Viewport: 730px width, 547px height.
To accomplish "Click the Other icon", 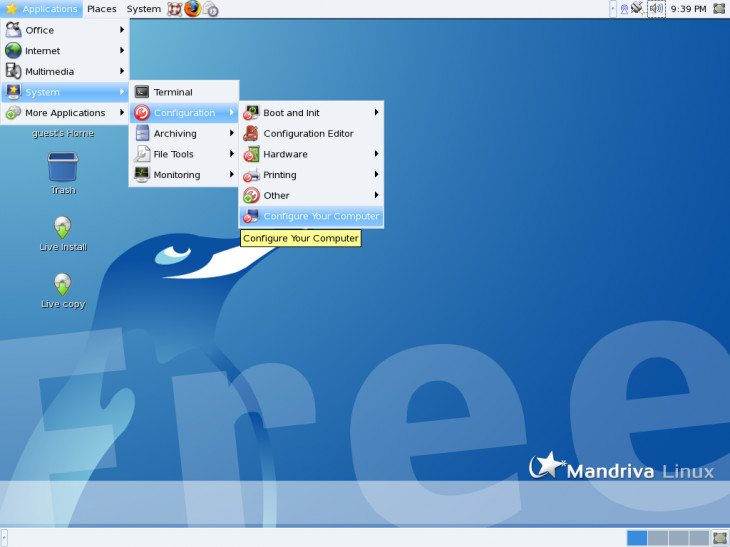I will pyautogui.click(x=251, y=195).
